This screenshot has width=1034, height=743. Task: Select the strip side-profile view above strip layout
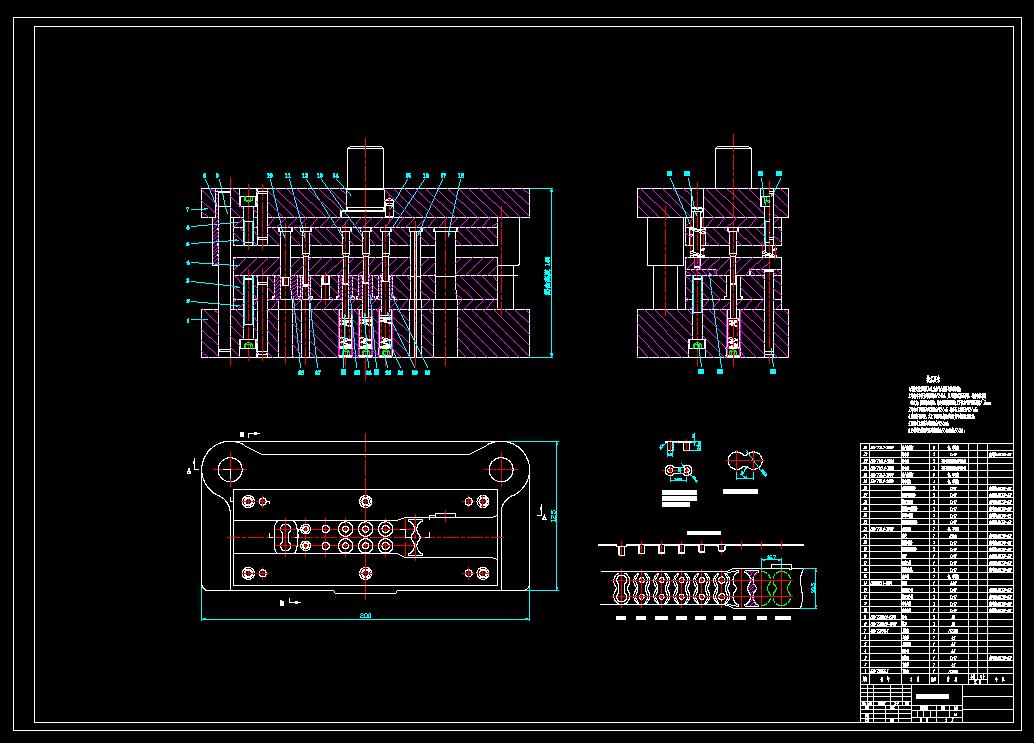click(x=700, y=548)
